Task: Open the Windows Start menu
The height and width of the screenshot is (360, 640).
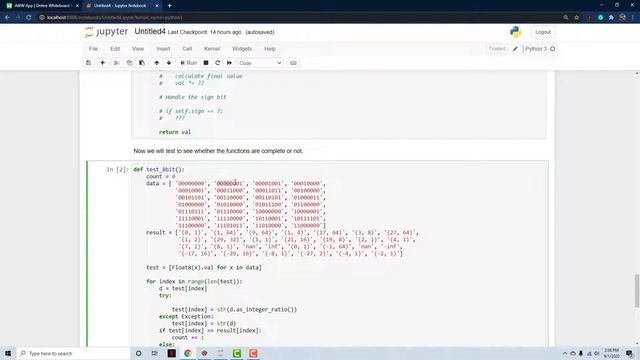Action: [8, 353]
